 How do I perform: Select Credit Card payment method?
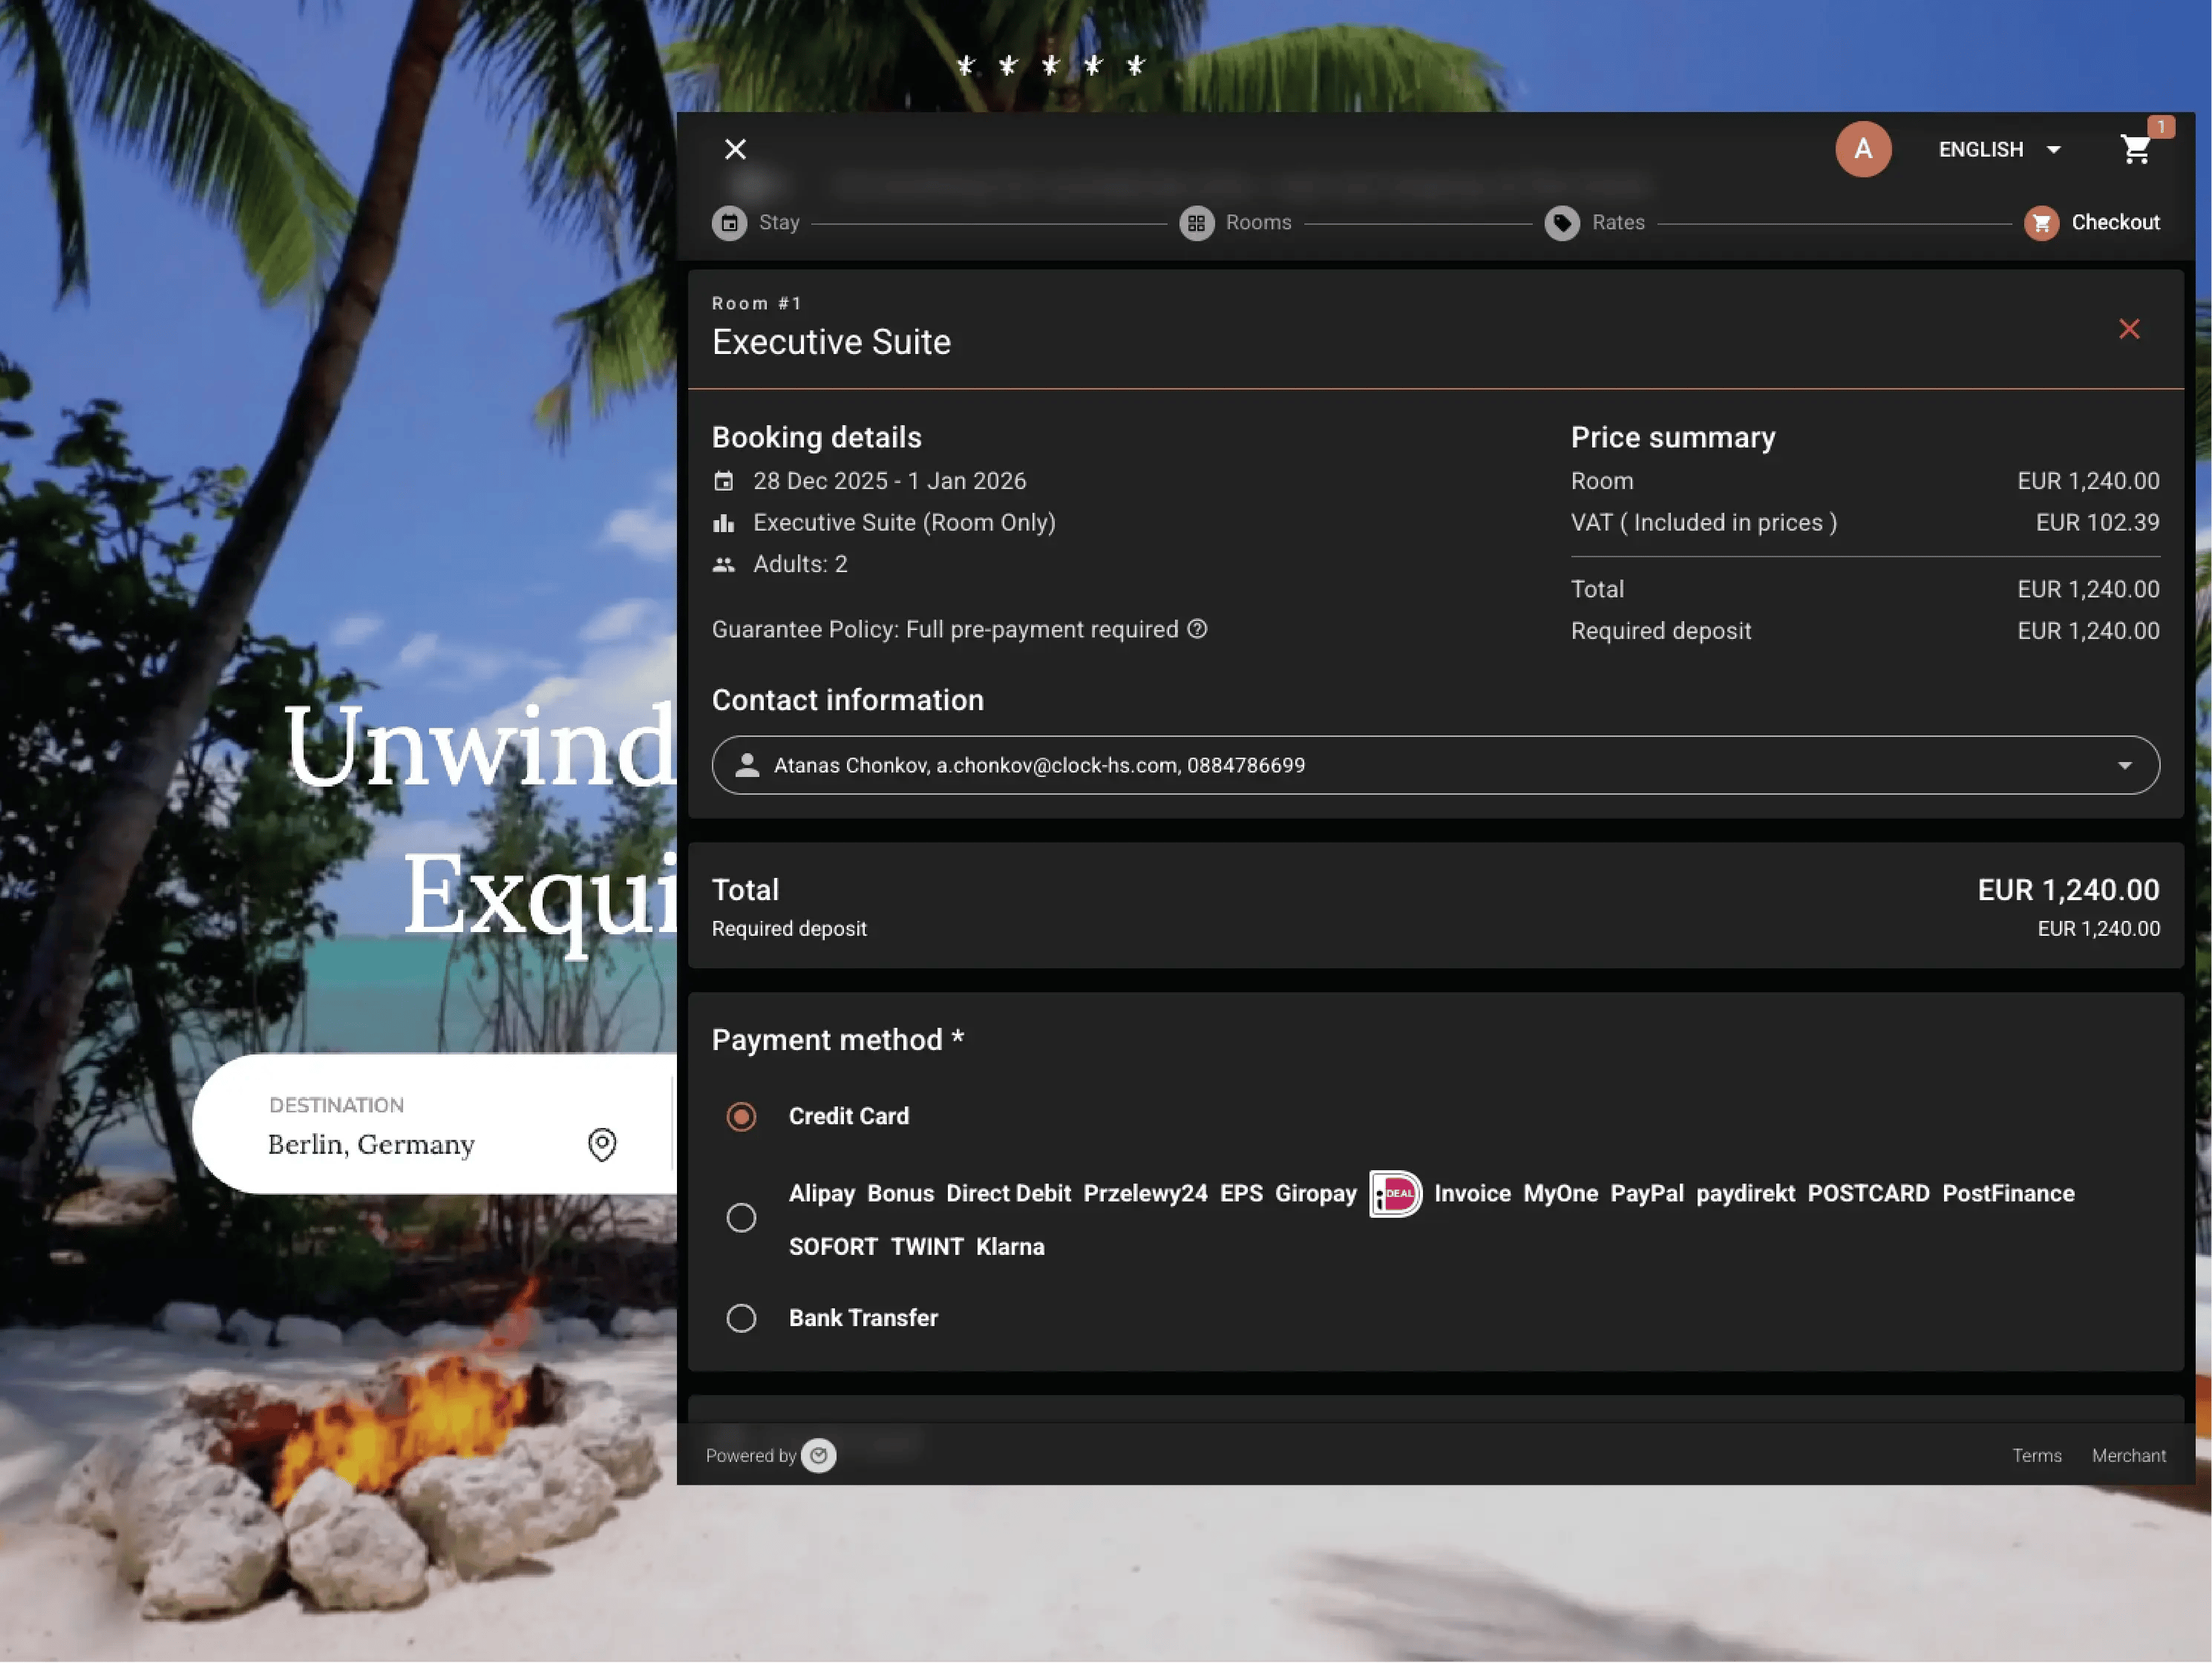point(741,1116)
